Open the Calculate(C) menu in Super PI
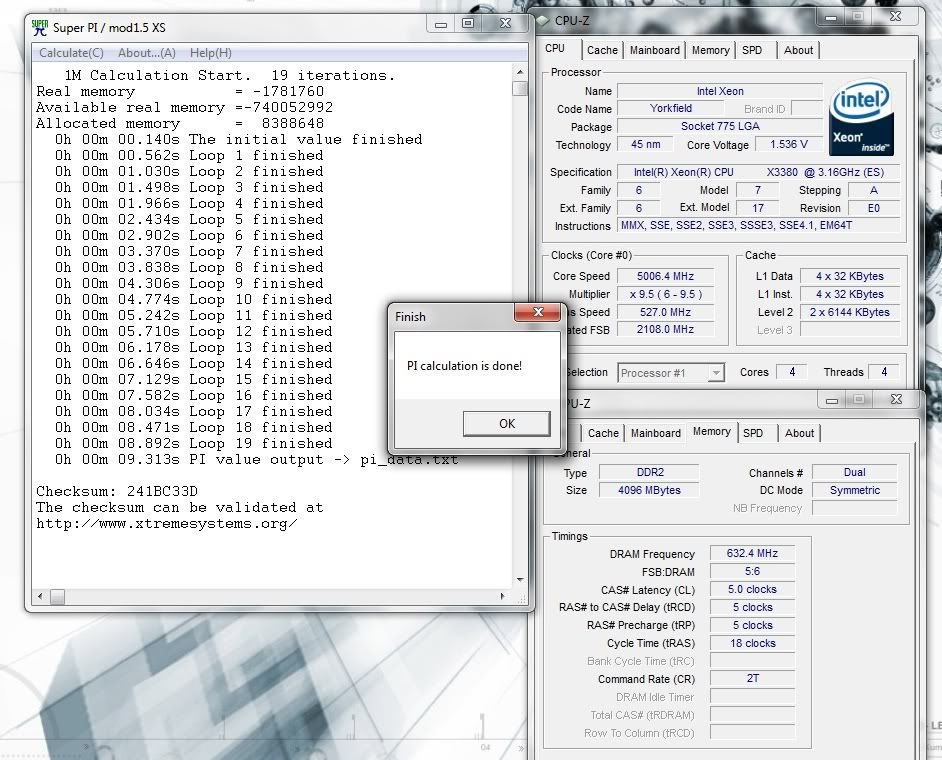 click(x=71, y=53)
